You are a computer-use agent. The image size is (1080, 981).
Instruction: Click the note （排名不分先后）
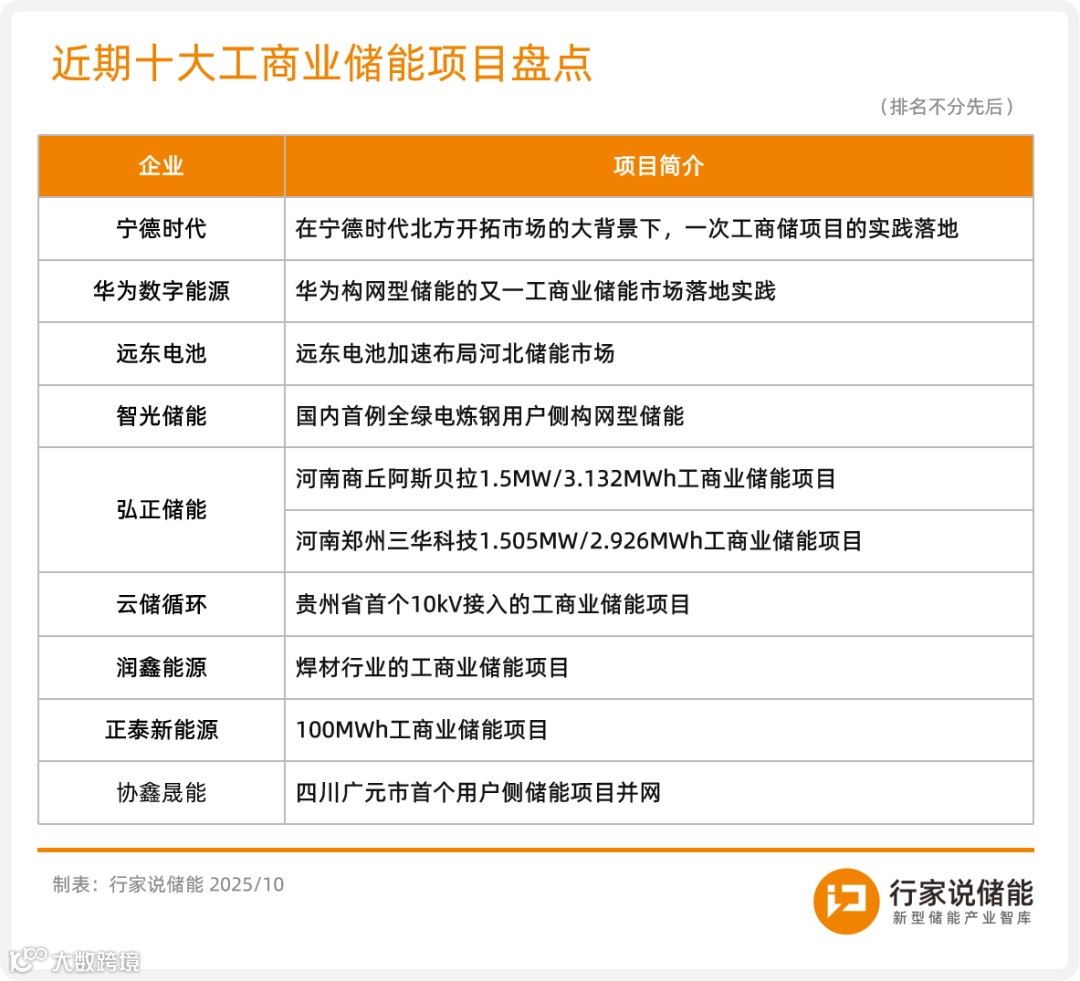pos(947,107)
